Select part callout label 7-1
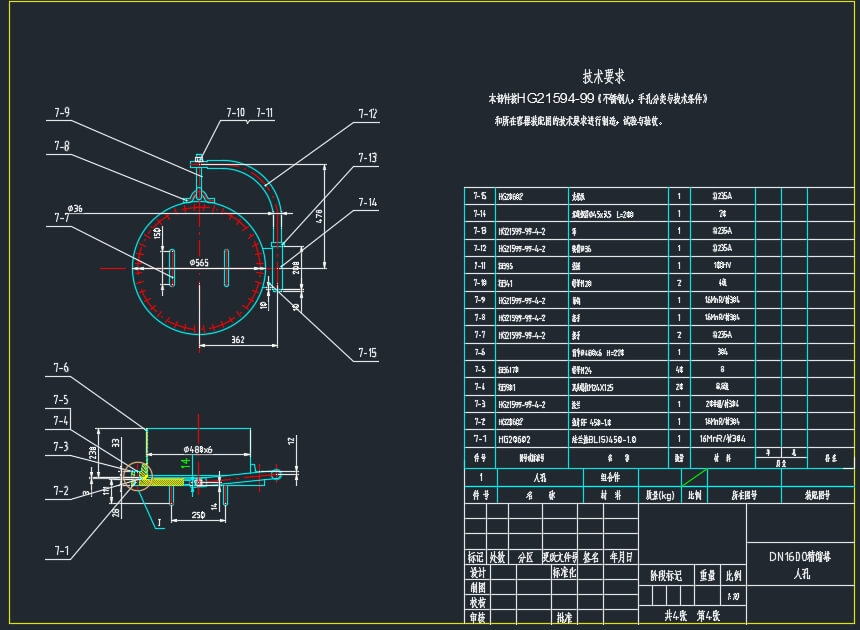The image size is (860, 630). [61, 550]
